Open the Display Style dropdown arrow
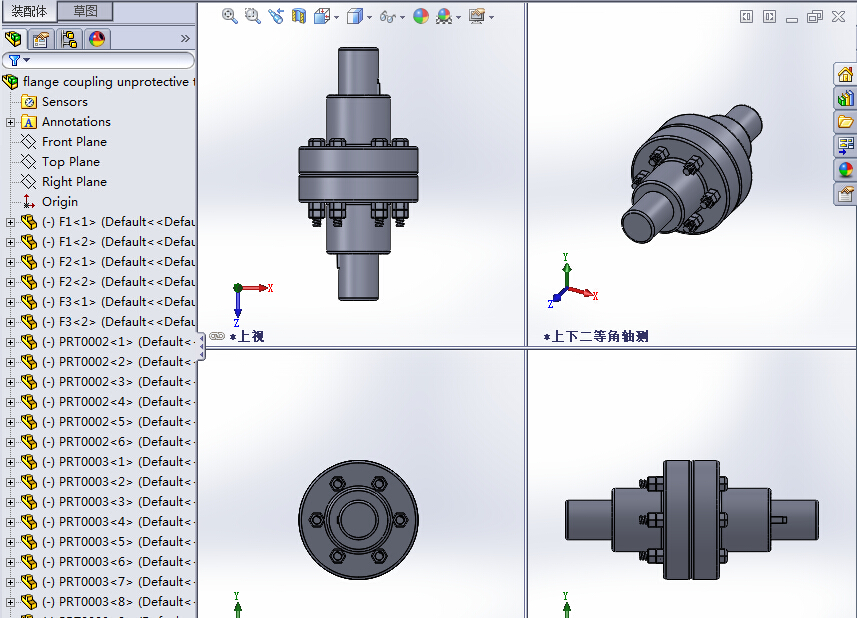 click(x=369, y=17)
